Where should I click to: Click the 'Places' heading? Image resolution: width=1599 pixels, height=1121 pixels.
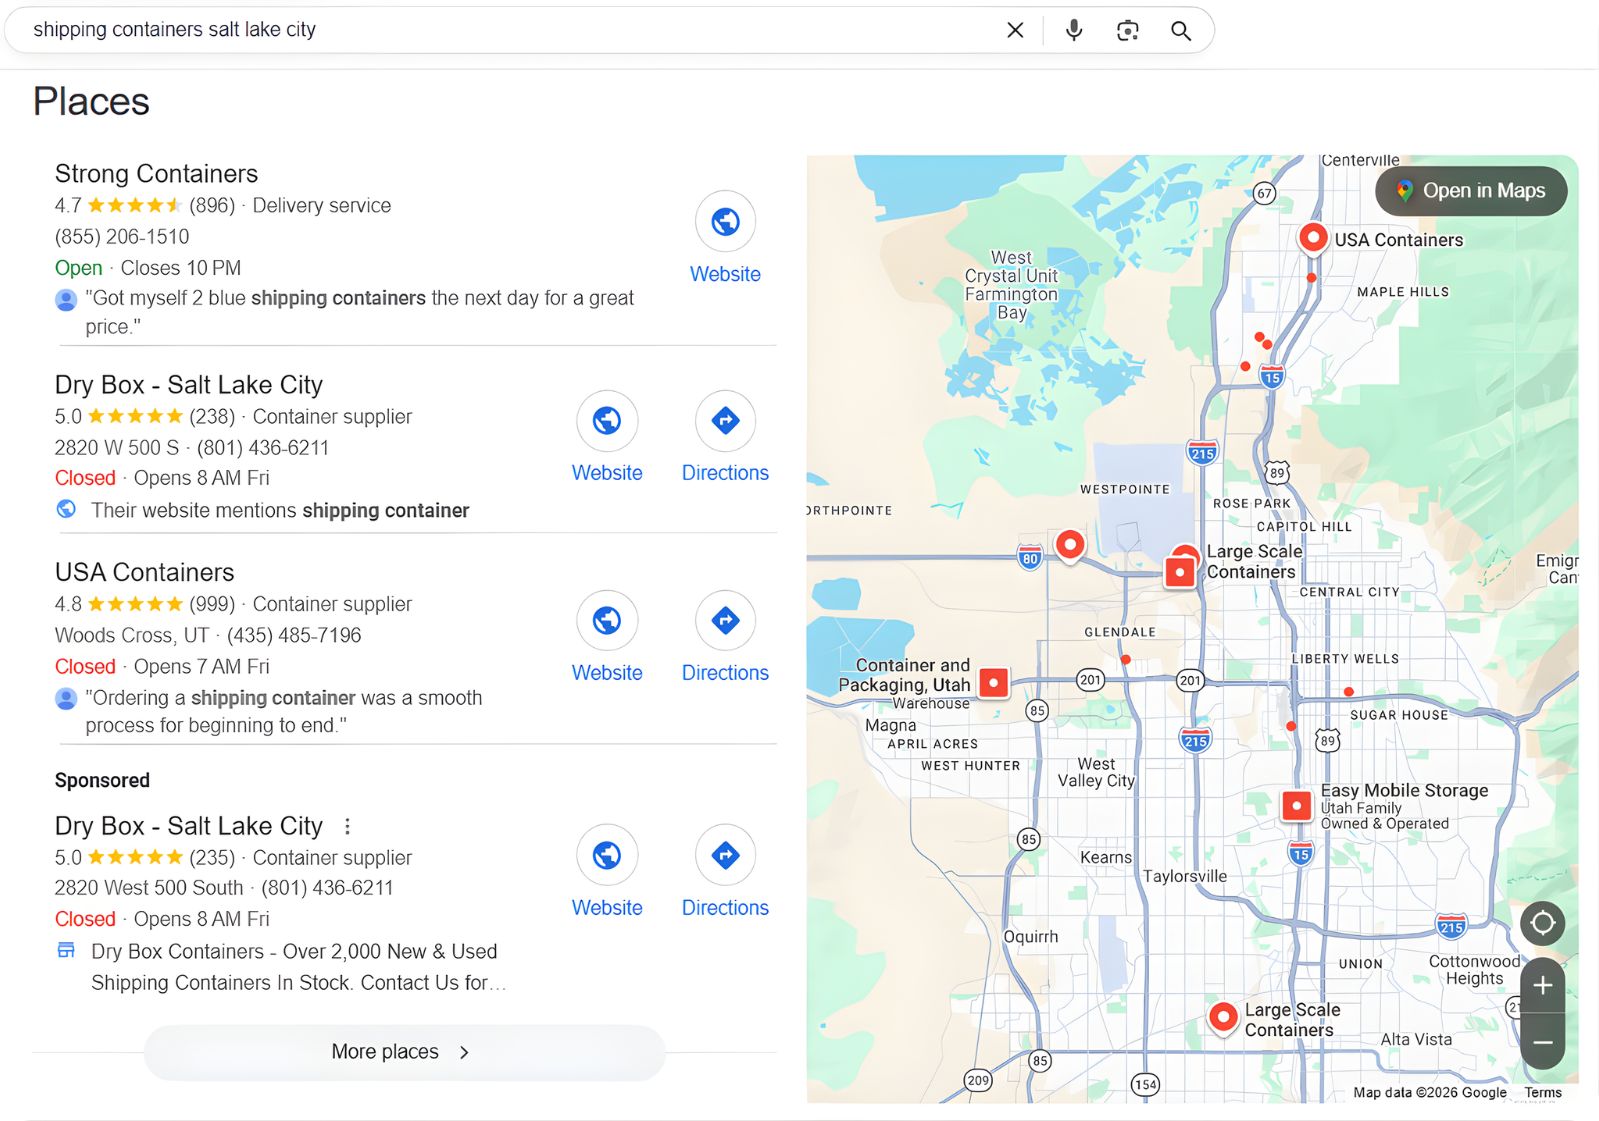pyautogui.click(x=91, y=102)
